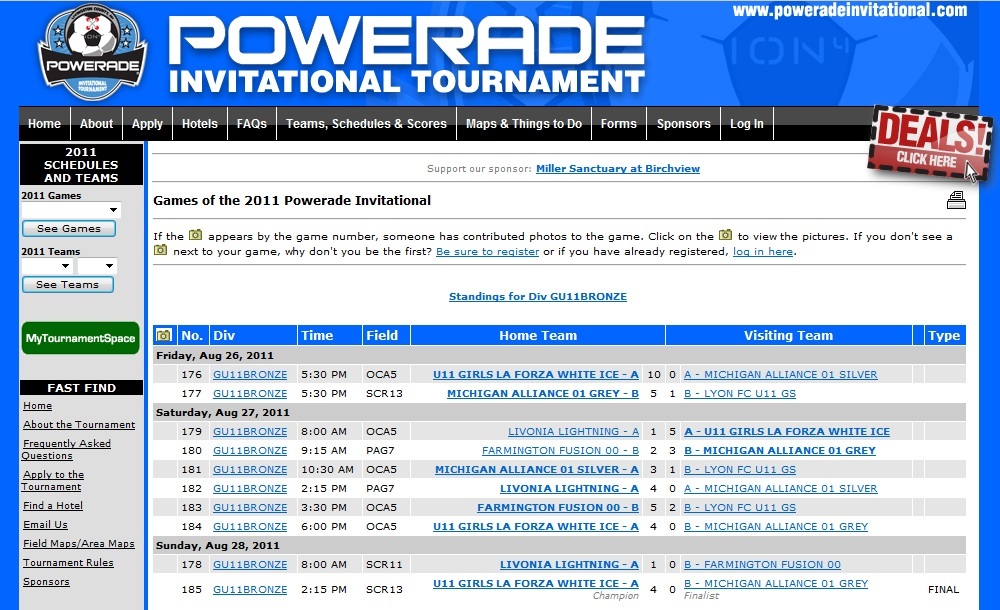The width and height of the screenshot is (1000, 610).
Task: Open Maps & Things to Do menu
Action: (524, 124)
